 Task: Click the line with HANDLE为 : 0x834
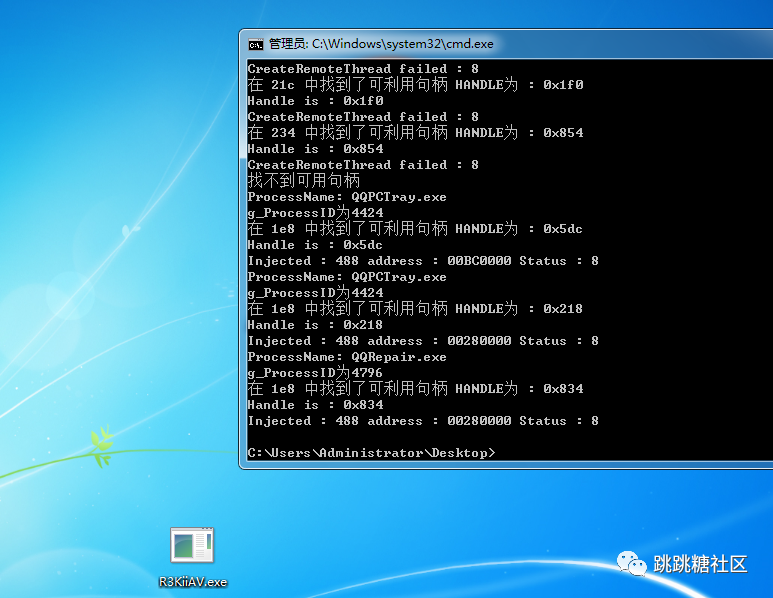click(x=415, y=388)
